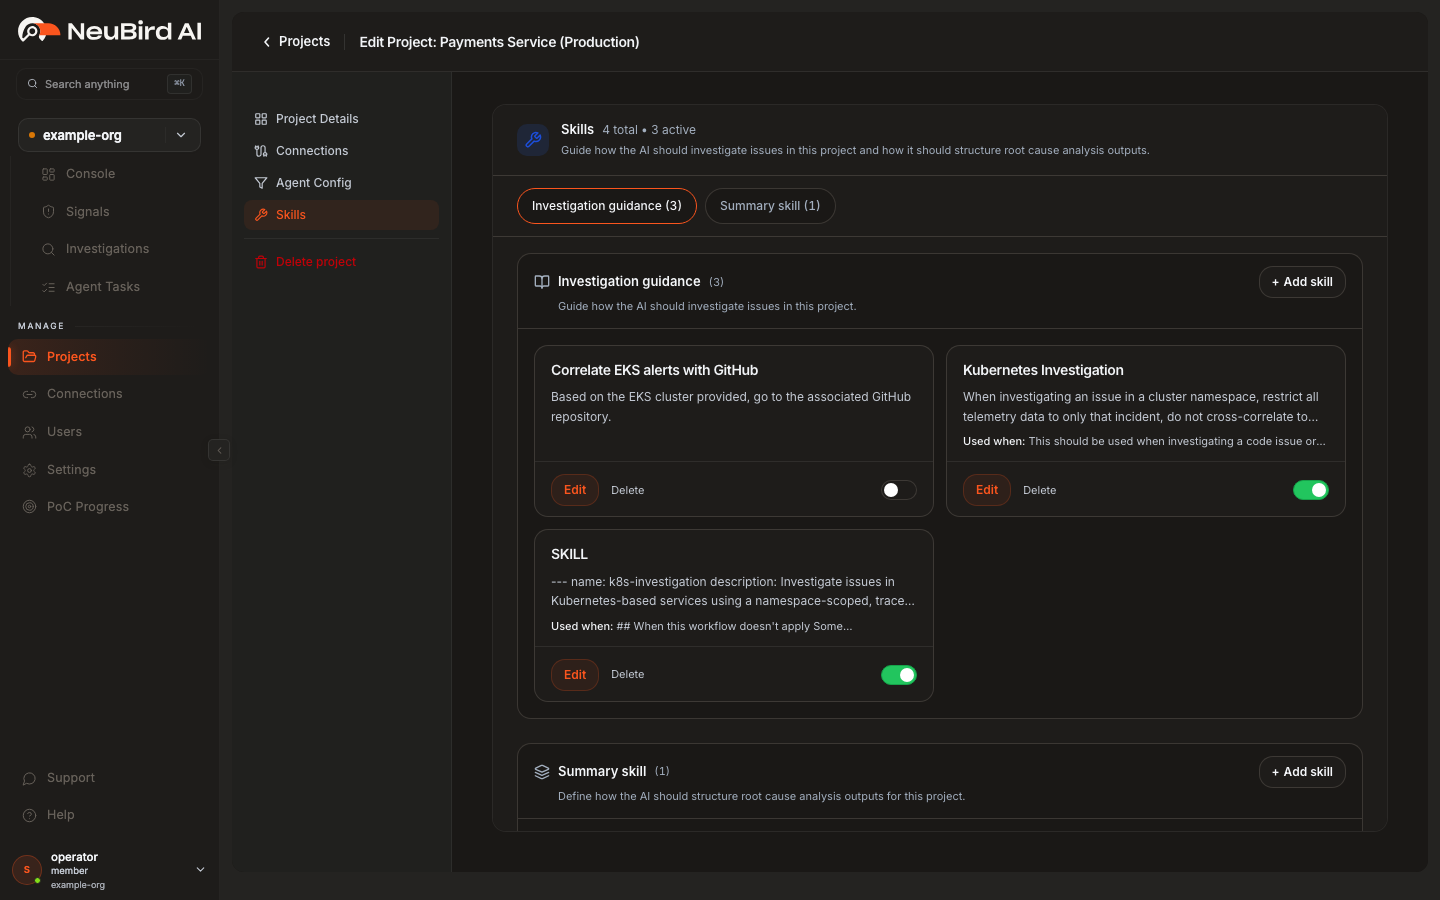Image resolution: width=1440 pixels, height=900 pixels.
Task: Click the Skills wrench icon in project menu
Action: 261,215
